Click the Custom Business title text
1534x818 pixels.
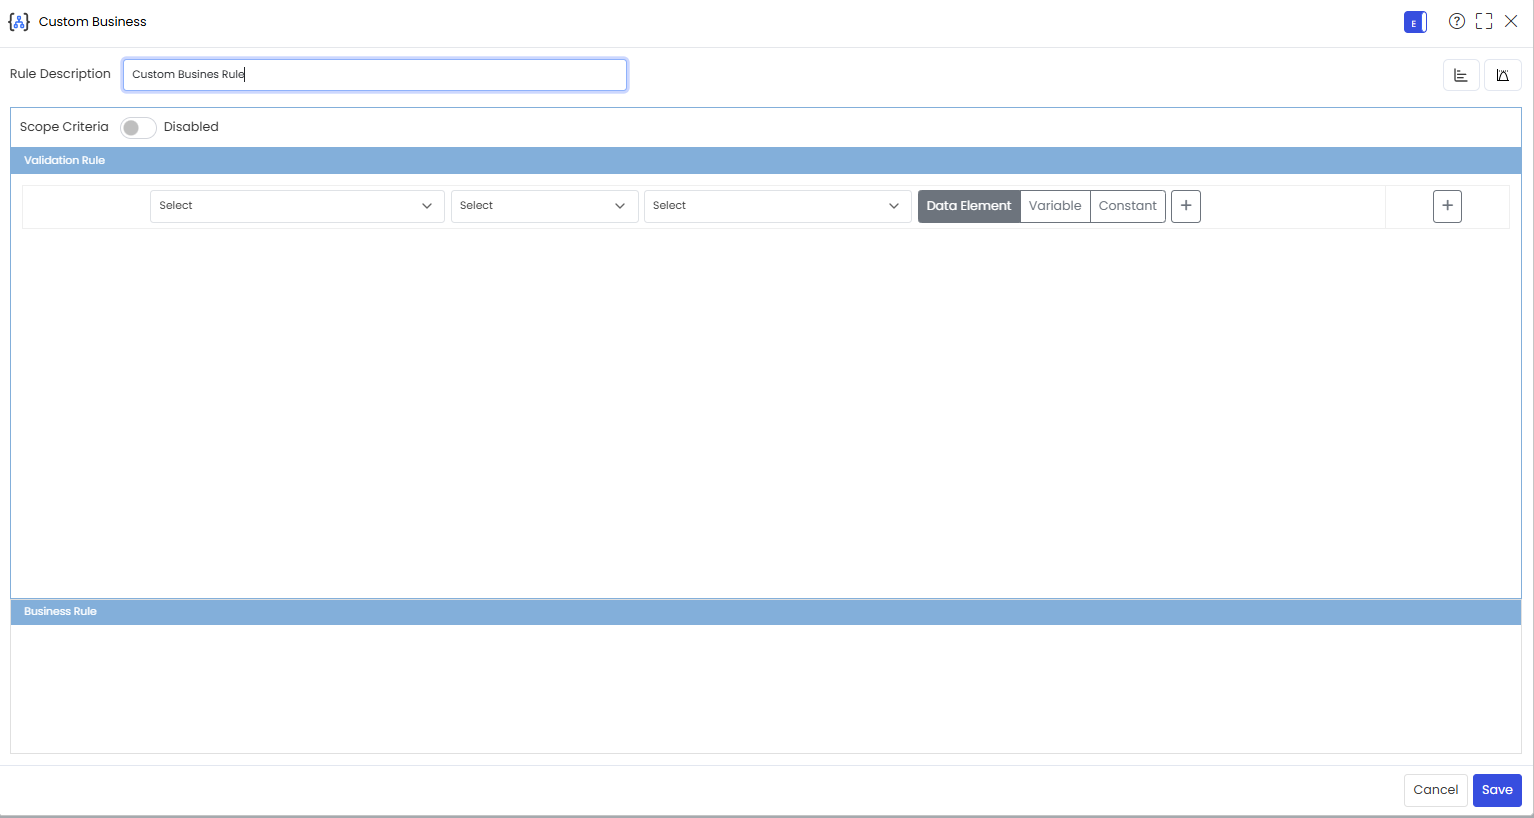click(93, 21)
